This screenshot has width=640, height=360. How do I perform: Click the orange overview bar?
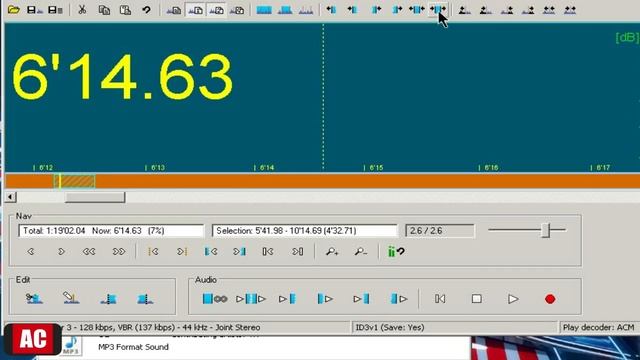(322, 181)
